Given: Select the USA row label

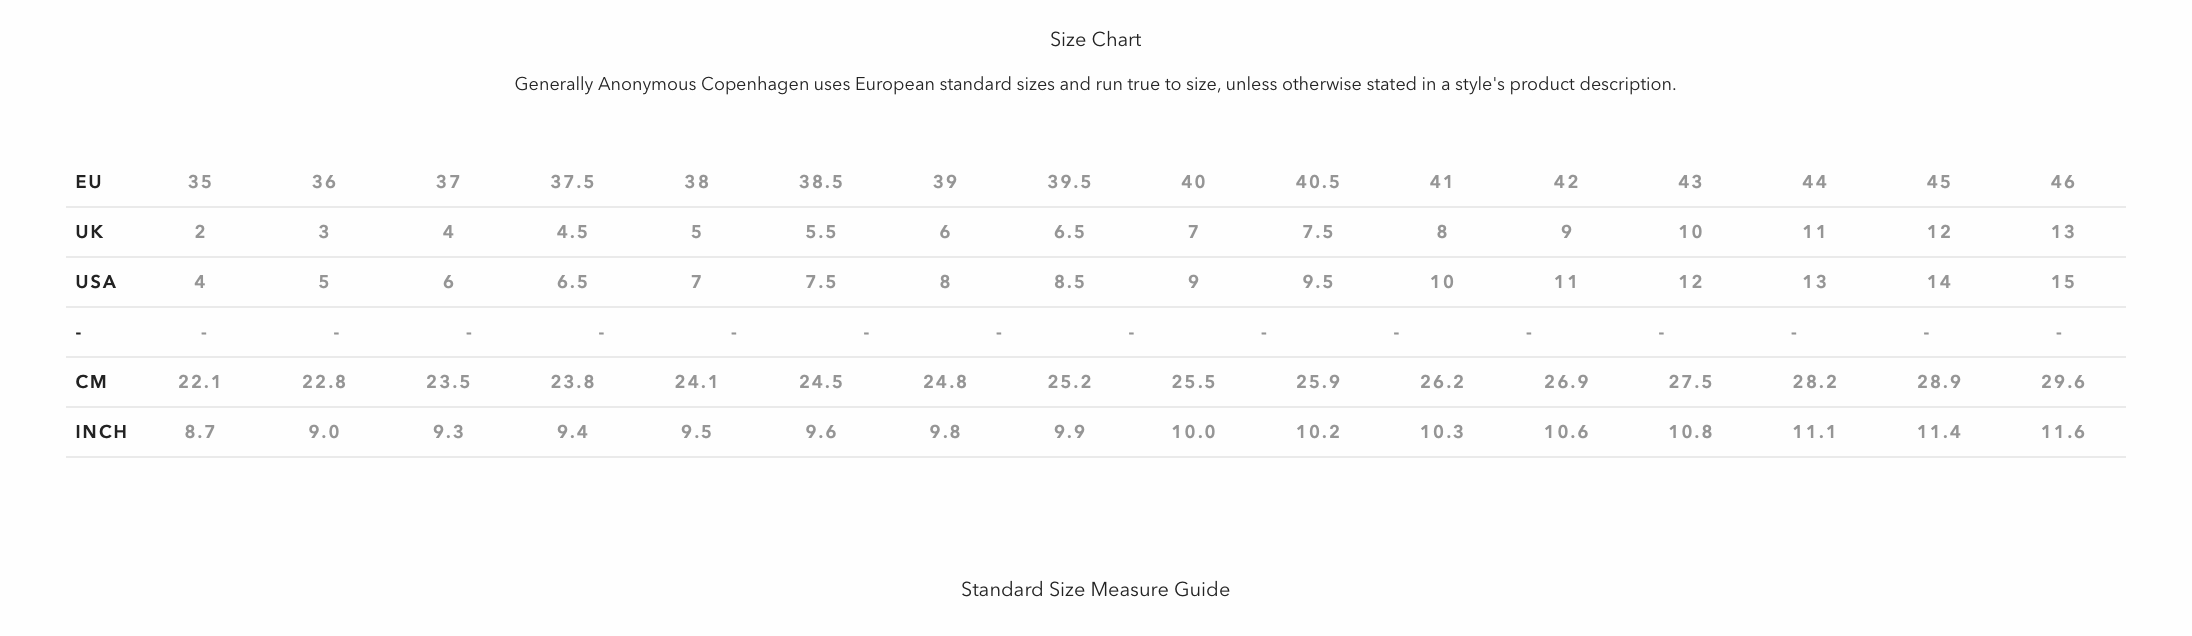Looking at the screenshot, I should point(96,282).
